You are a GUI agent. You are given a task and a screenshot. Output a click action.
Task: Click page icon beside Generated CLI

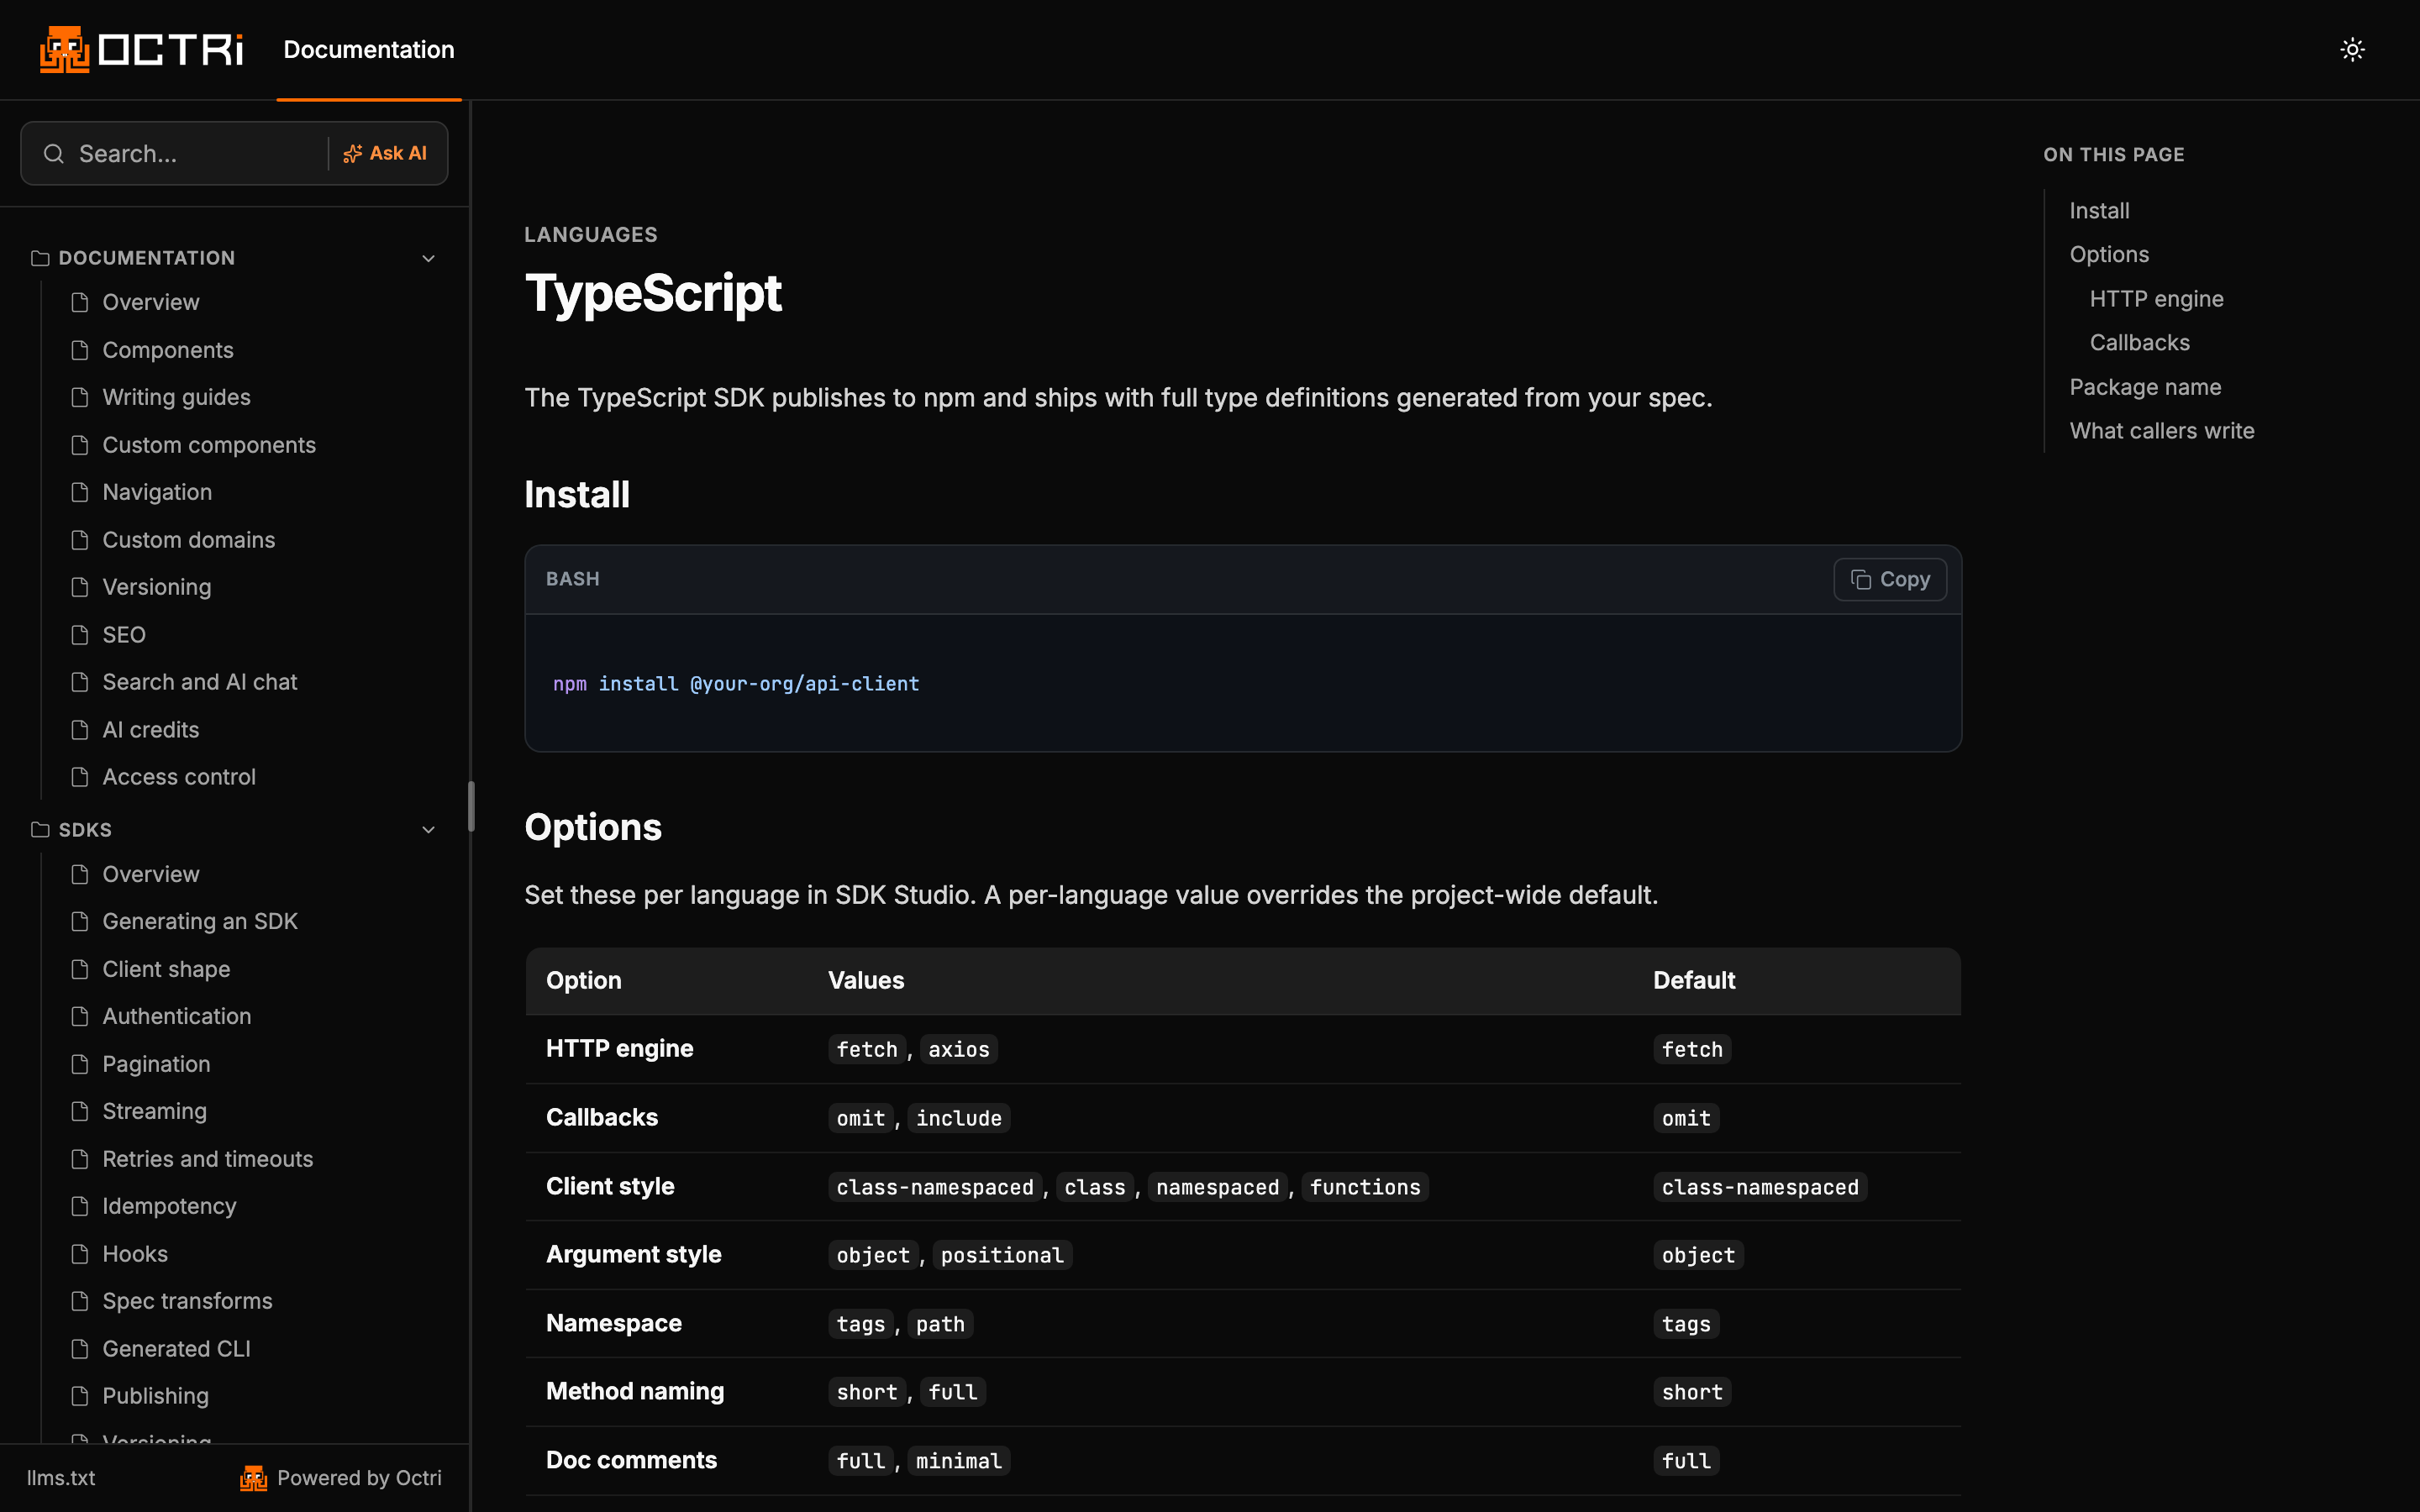80,1349
